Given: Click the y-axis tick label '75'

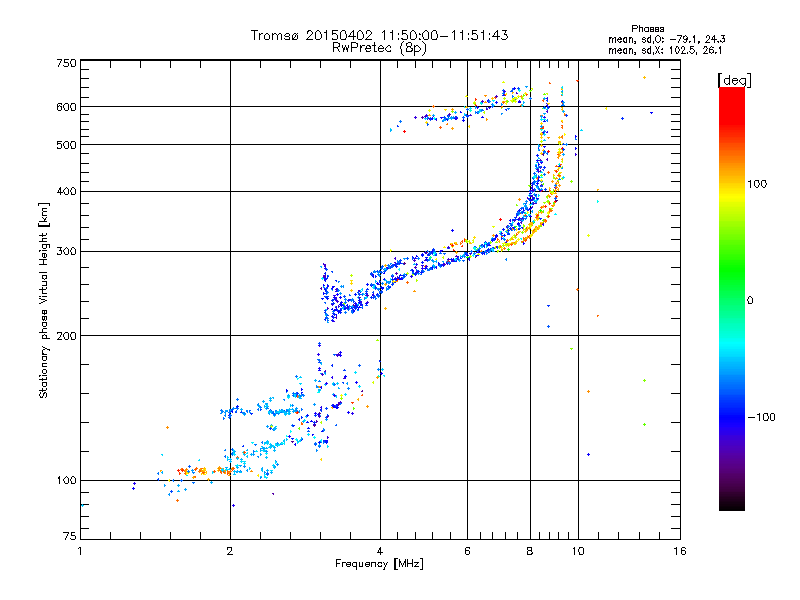Looking at the screenshot, I should 70,536.
